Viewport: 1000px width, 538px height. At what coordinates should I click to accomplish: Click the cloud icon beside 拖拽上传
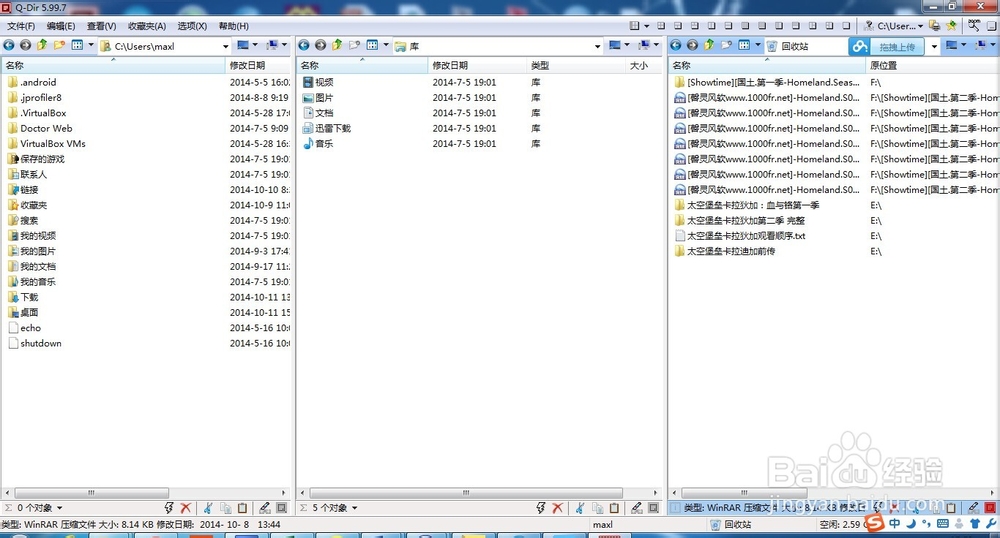(860, 47)
